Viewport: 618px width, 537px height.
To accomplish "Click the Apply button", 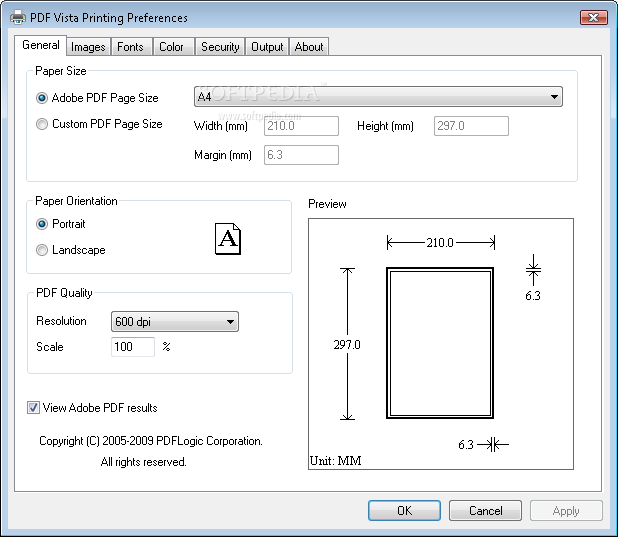I will (x=566, y=511).
